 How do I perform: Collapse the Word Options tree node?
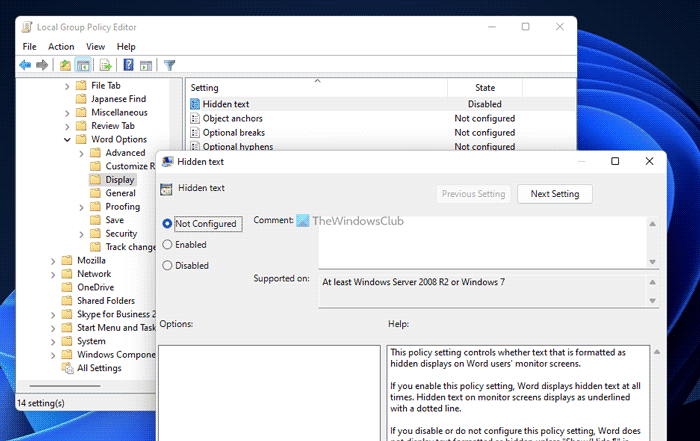point(68,140)
